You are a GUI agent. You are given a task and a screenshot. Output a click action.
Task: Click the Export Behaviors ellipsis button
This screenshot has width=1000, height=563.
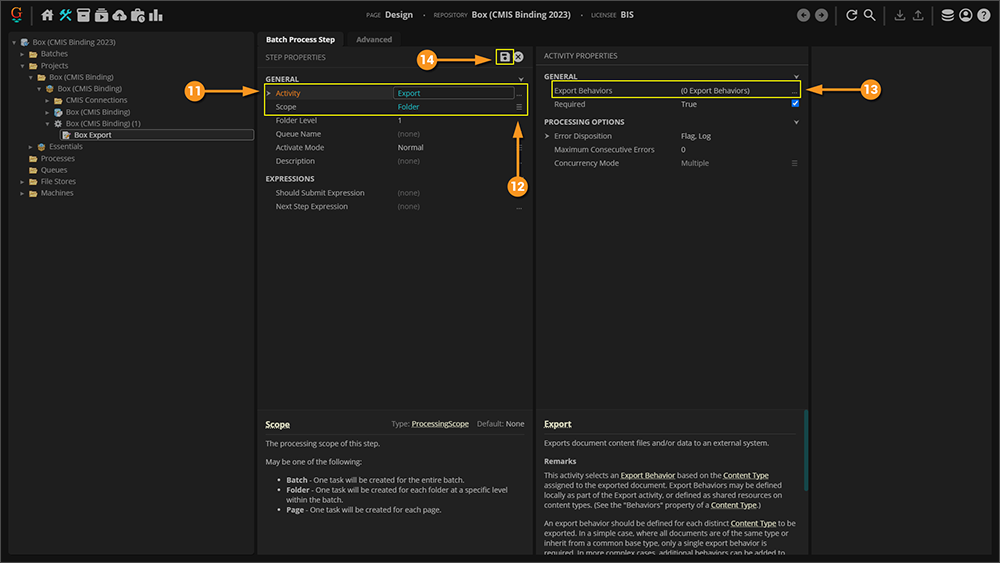pyautogui.click(x=795, y=91)
